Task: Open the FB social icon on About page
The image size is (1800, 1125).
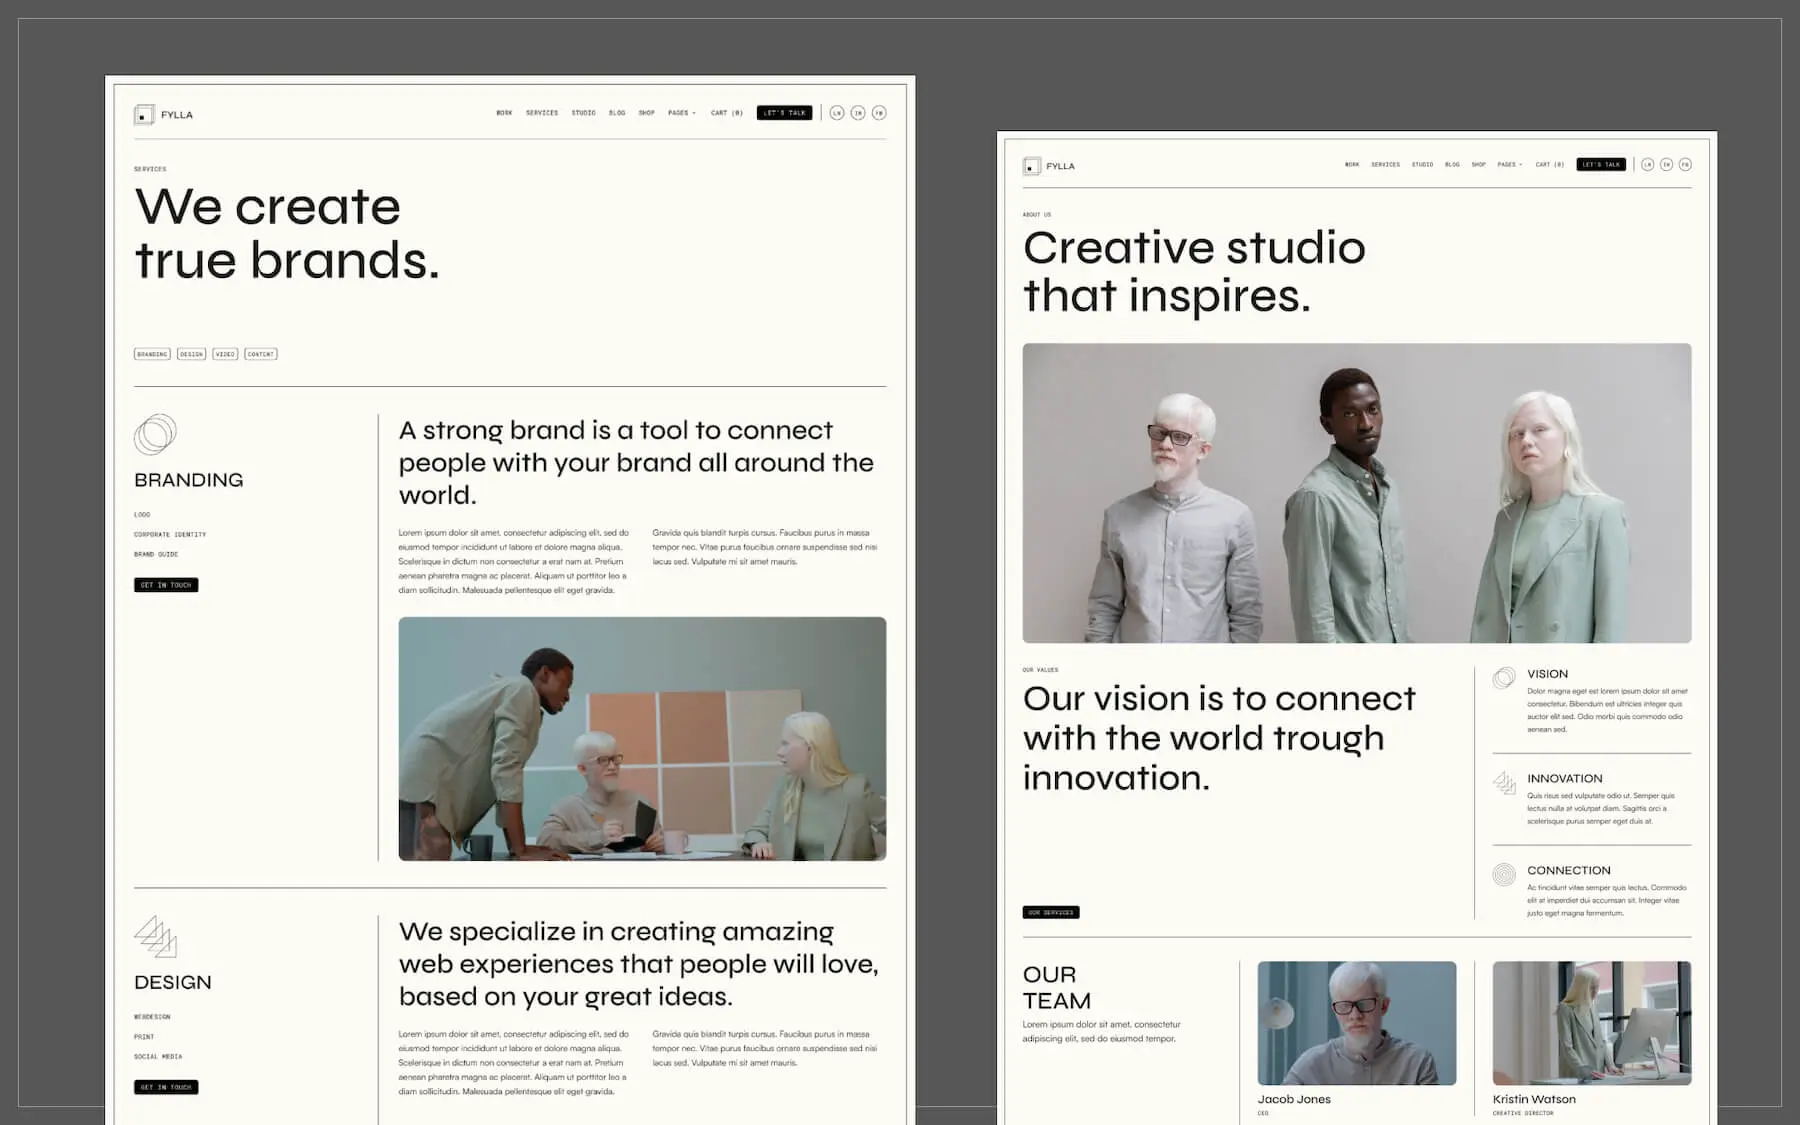Action: coord(1685,165)
